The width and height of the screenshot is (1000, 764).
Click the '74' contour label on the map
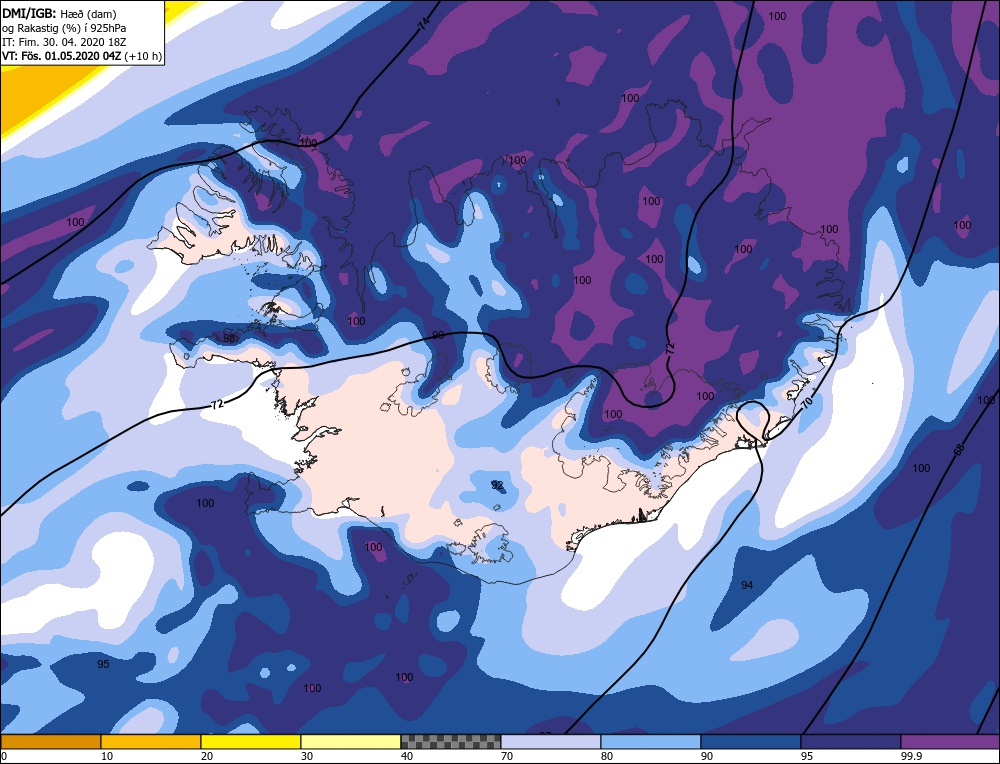tap(424, 26)
